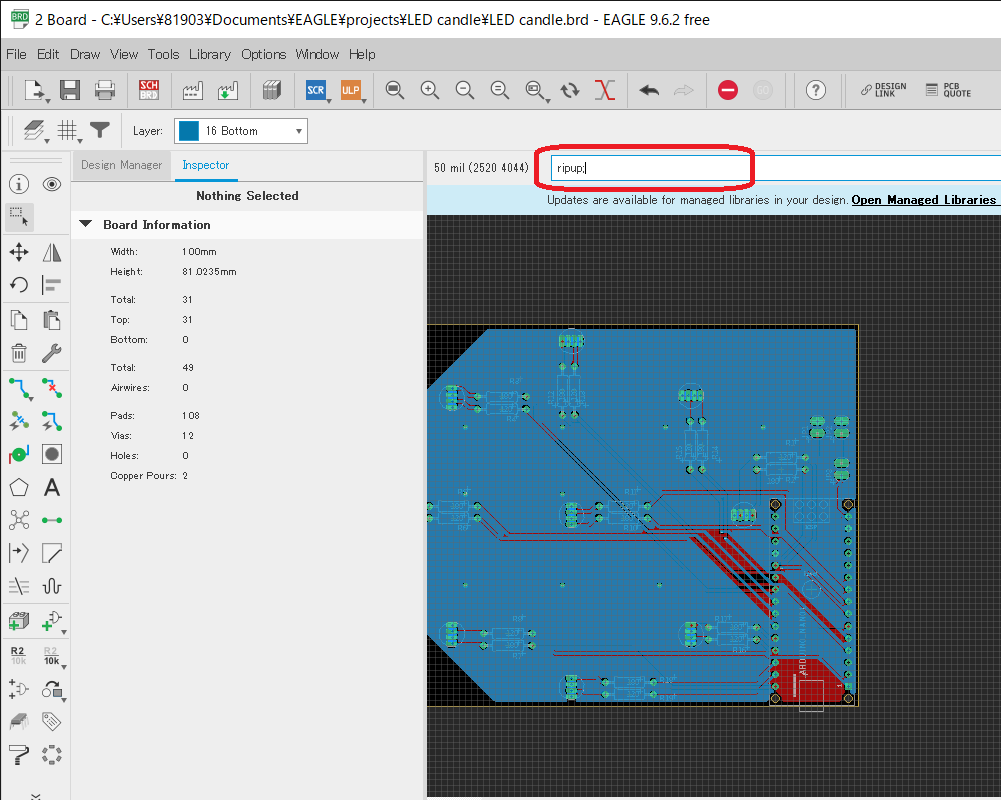Viewport: 1001px width, 800px height.
Task: Select the Show eye tool
Action: (x=52, y=185)
